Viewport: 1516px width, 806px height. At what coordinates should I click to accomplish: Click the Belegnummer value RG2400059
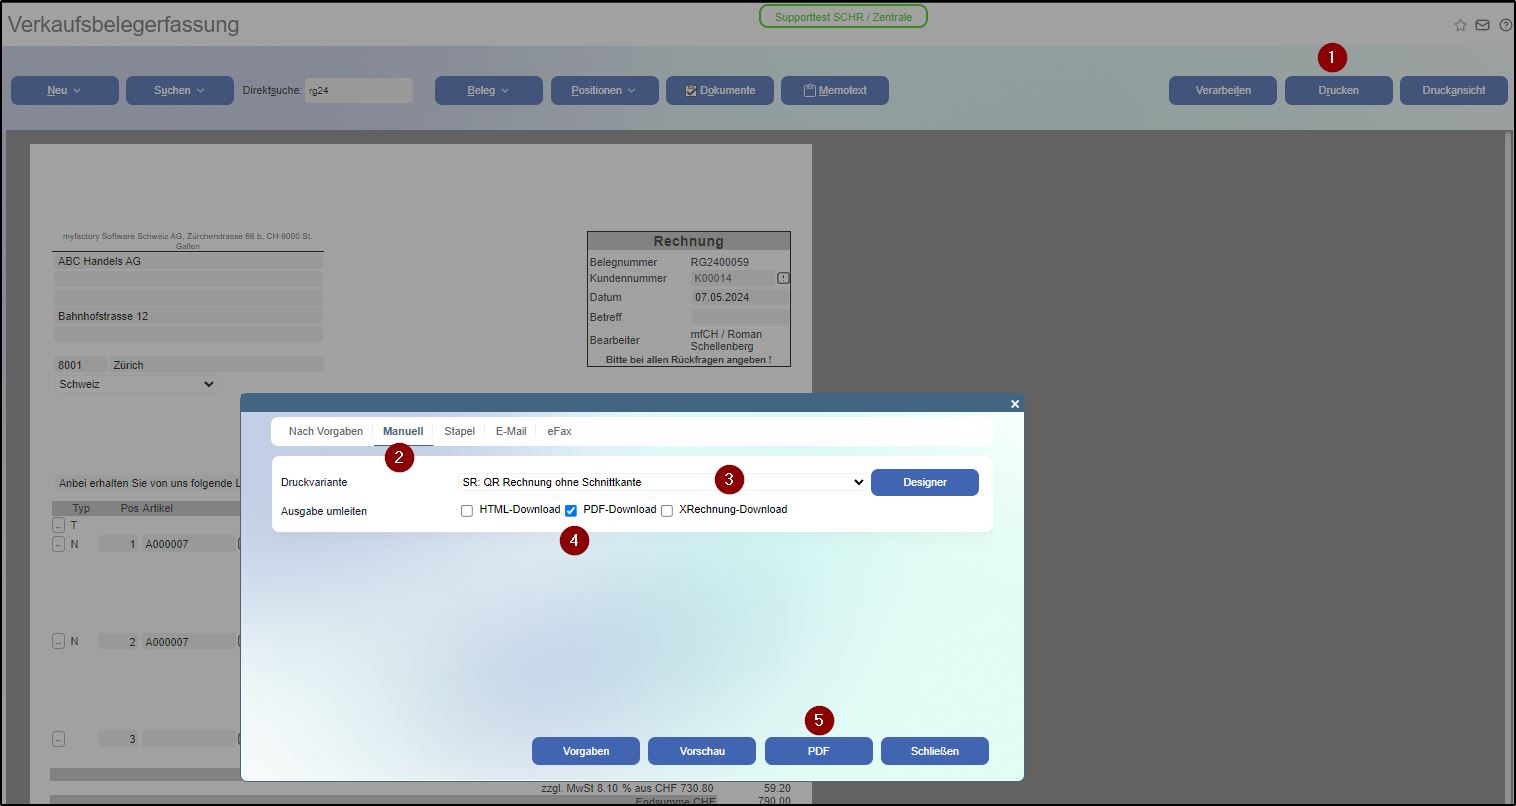[x=720, y=262]
